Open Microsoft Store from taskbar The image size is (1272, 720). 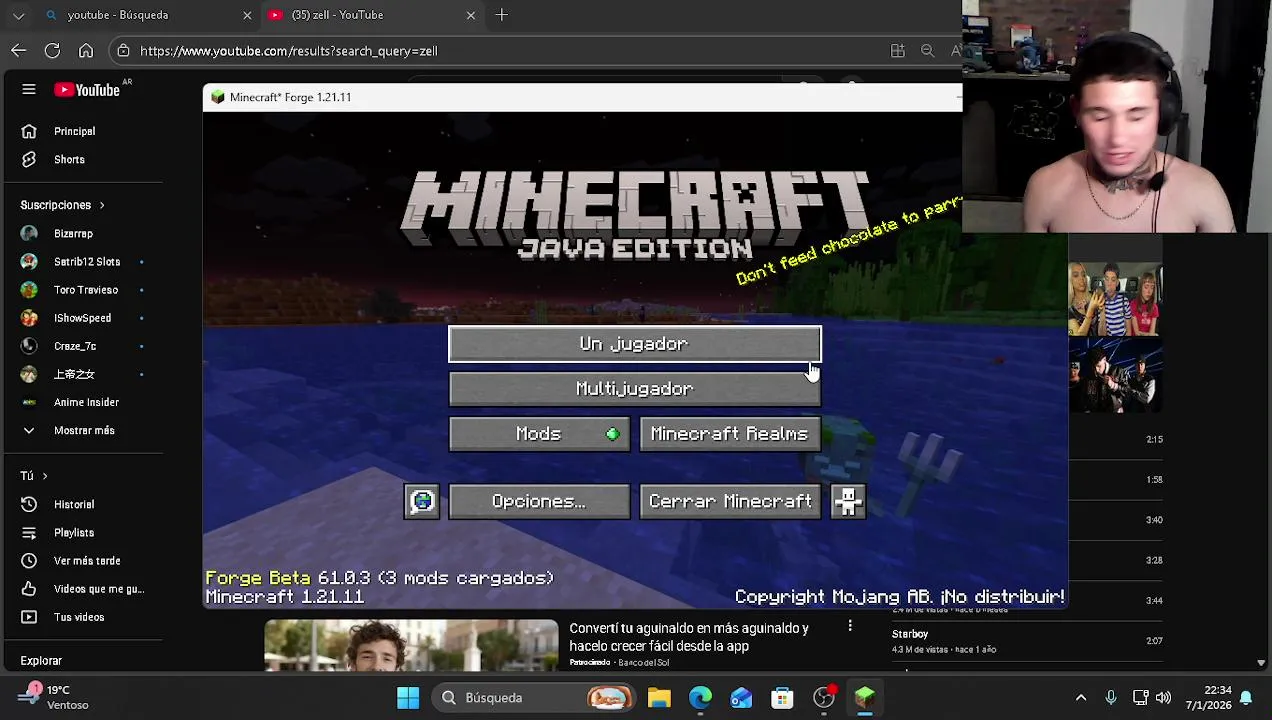pyautogui.click(x=782, y=698)
